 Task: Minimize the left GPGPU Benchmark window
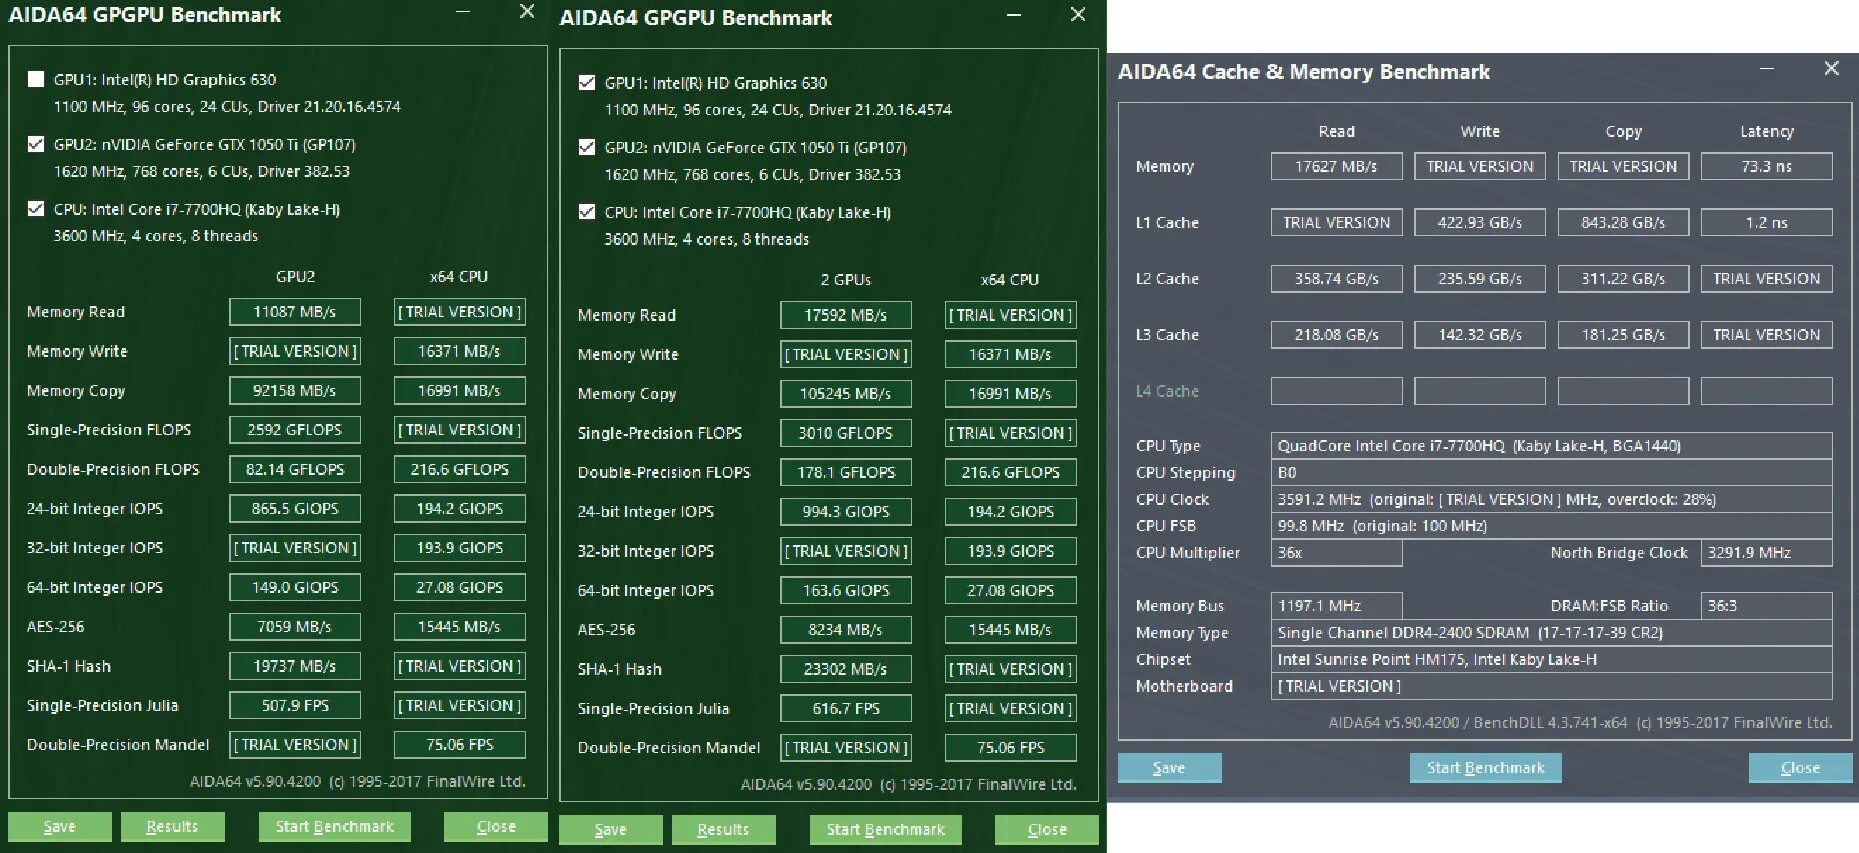click(x=463, y=12)
